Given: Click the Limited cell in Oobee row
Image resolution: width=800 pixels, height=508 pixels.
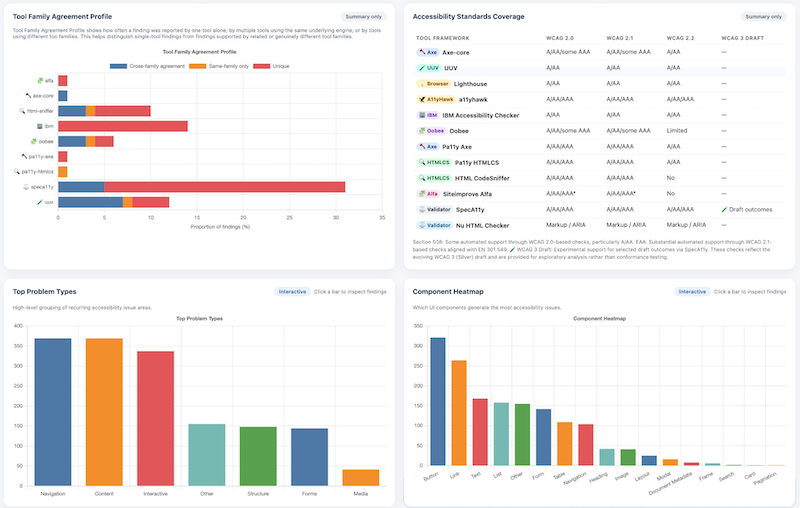Looking at the screenshot, I should click(x=677, y=131).
